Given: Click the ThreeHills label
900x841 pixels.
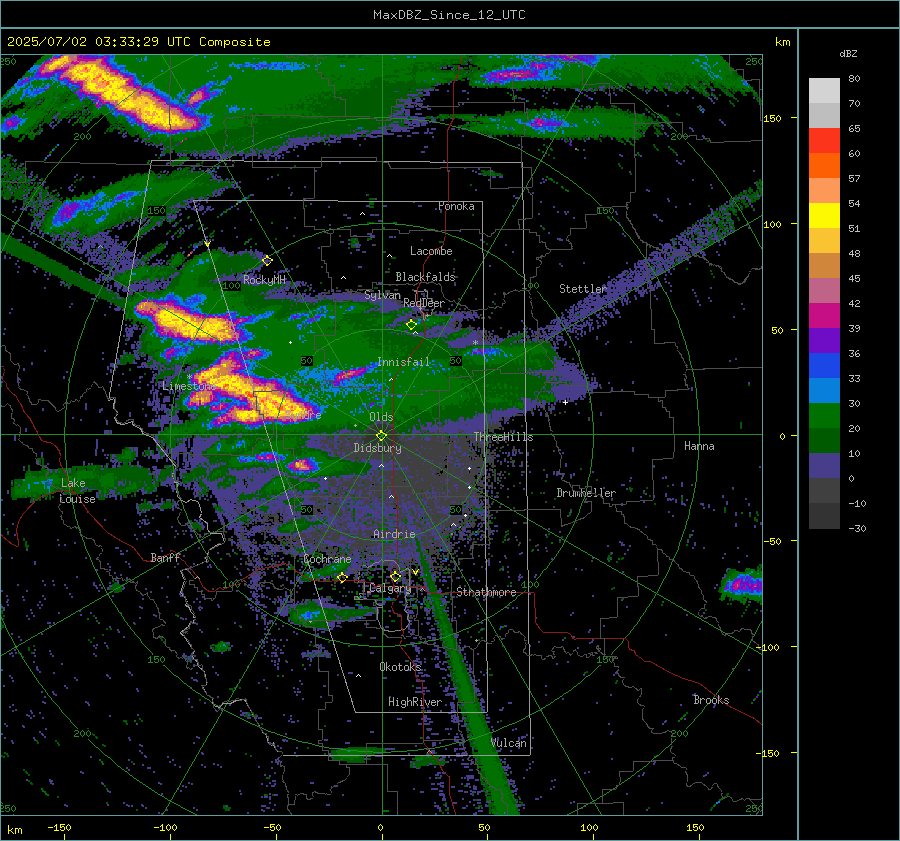Looking at the screenshot, I should [x=503, y=437].
